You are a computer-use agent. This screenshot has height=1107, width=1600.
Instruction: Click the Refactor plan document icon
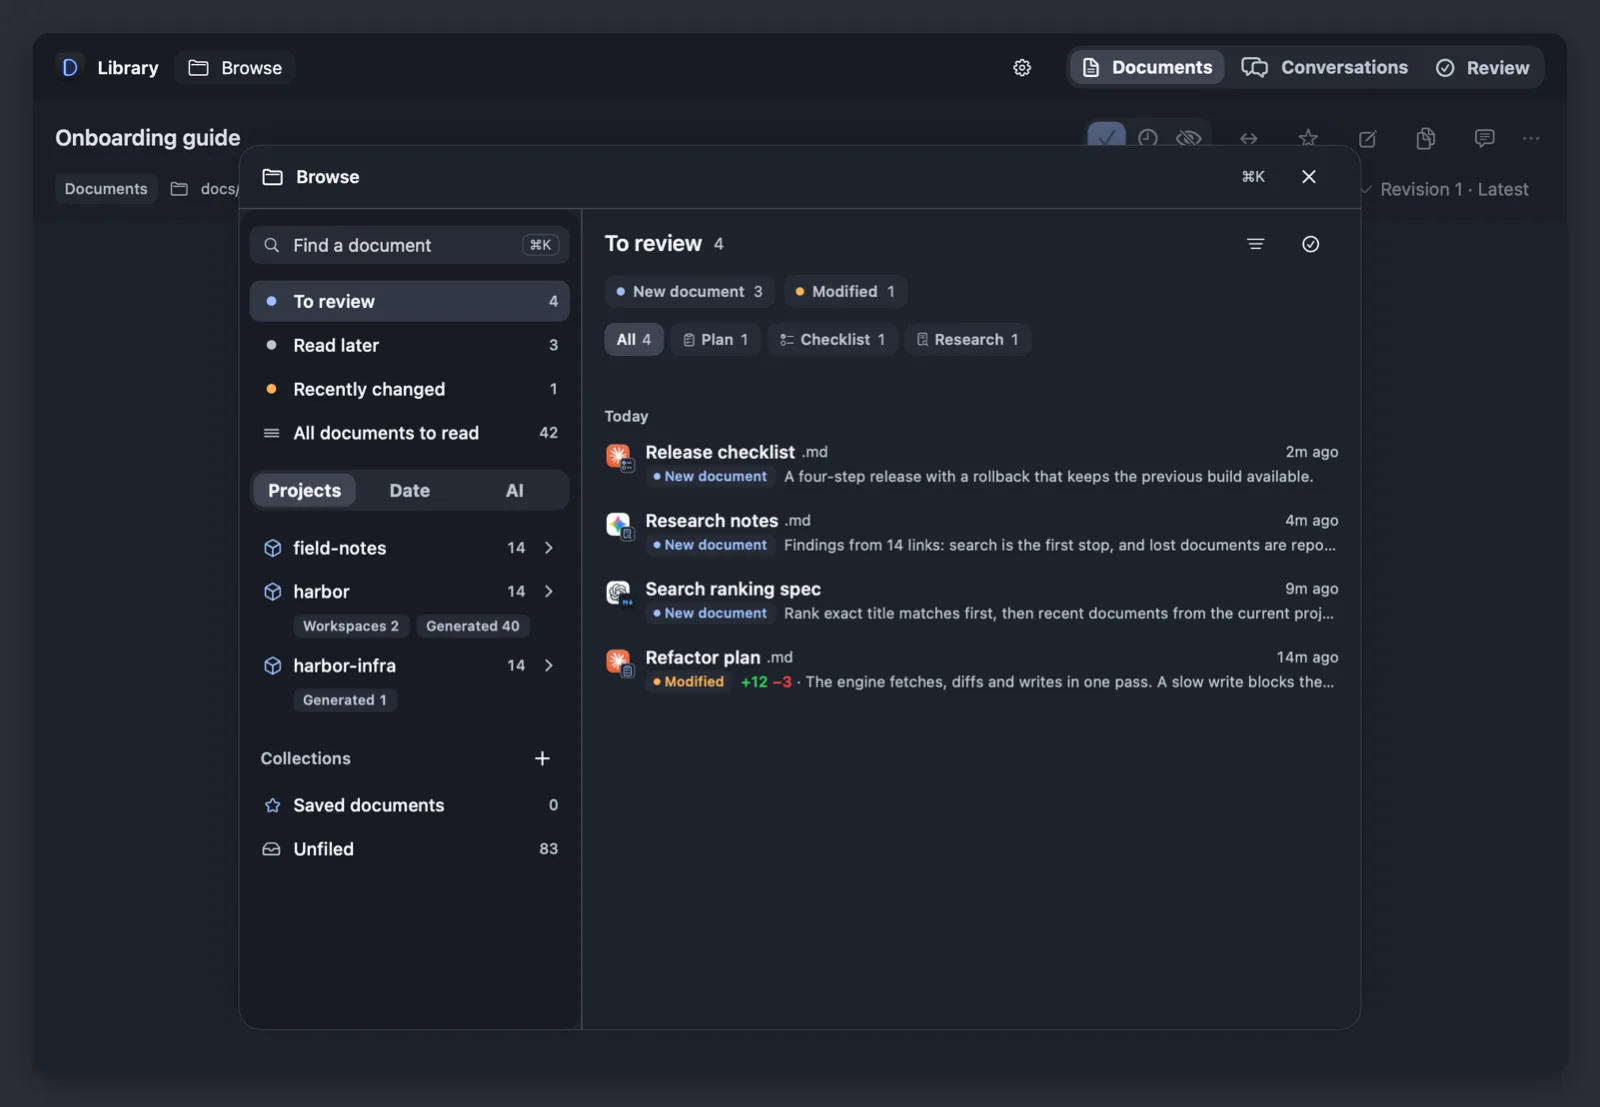click(x=619, y=663)
